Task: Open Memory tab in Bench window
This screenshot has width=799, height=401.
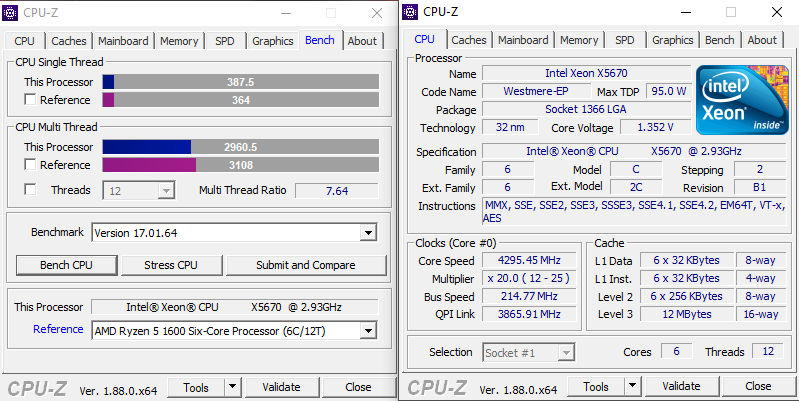Action: click(x=179, y=41)
